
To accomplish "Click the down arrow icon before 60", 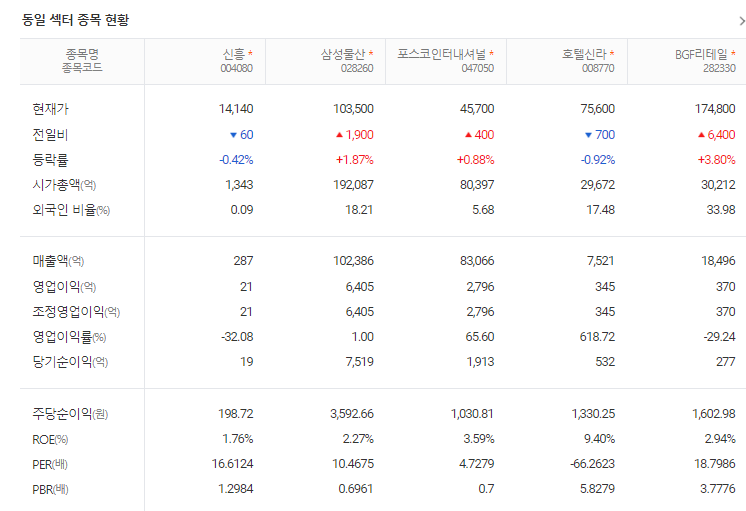I will [x=233, y=135].
